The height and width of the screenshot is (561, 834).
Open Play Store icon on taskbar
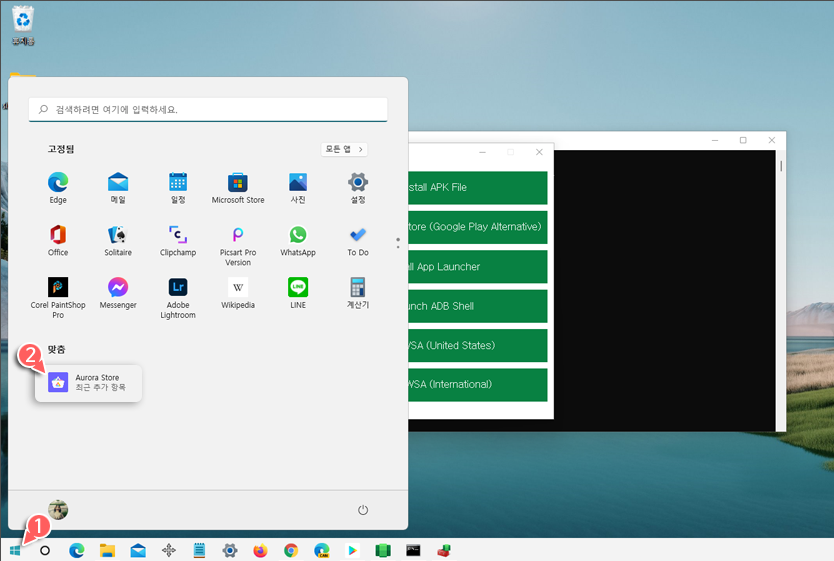(352, 550)
